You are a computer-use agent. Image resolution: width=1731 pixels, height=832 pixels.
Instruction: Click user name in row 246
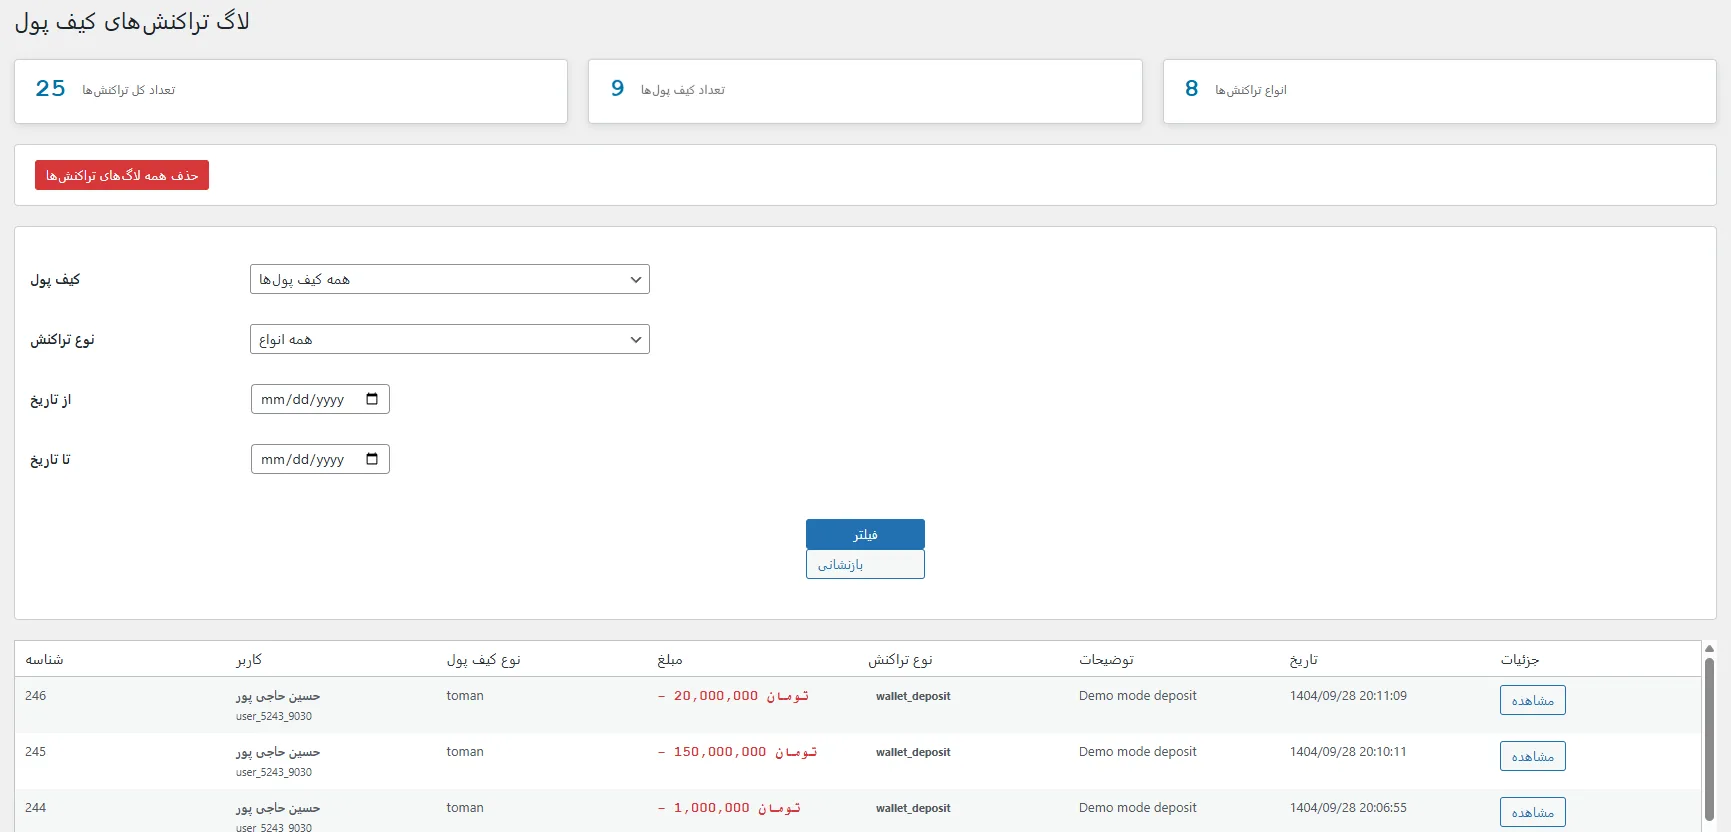[x=278, y=696]
